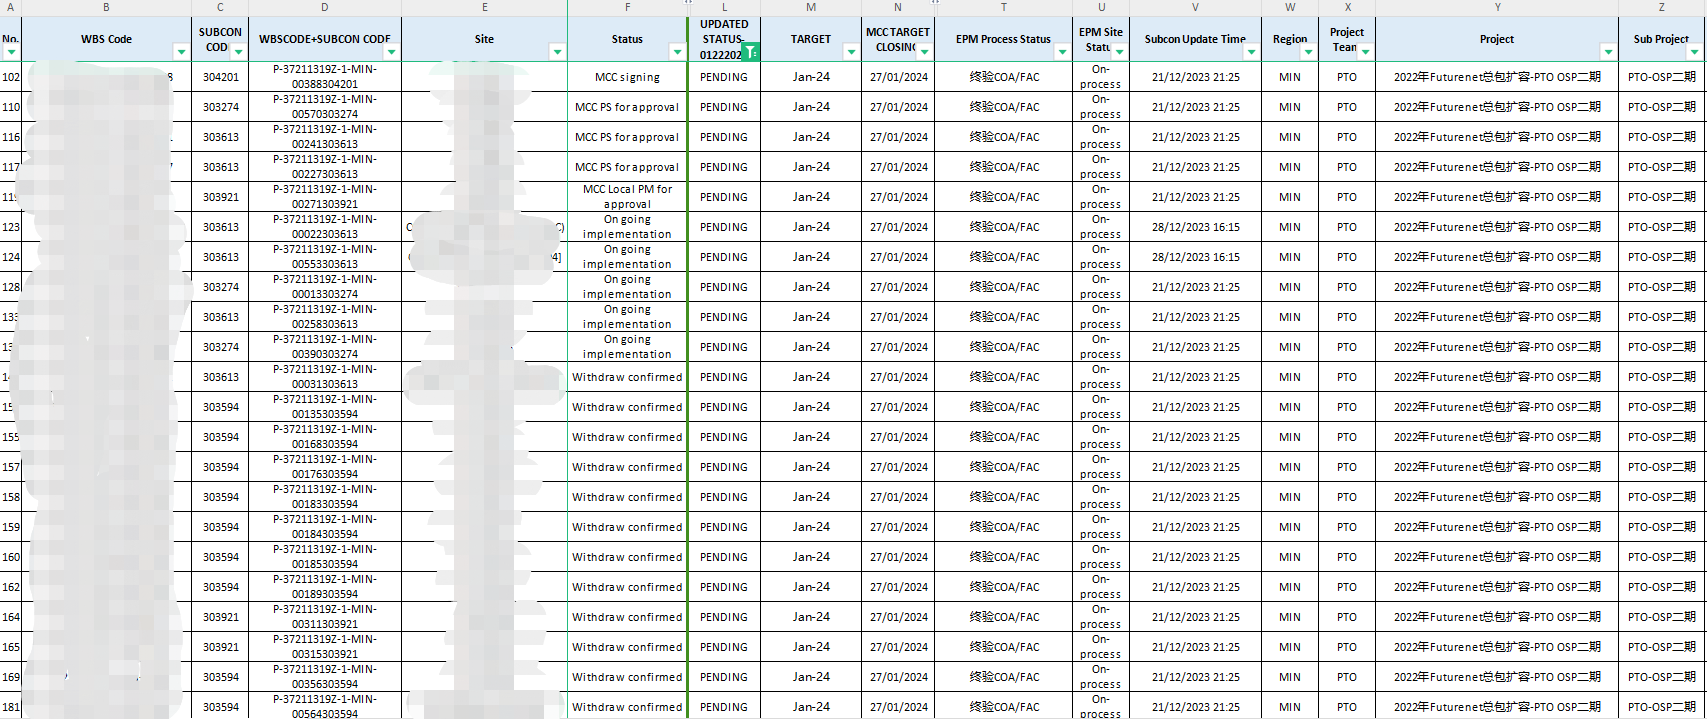Open the MCC TARGET CLOSING filter dropdown
Viewport: 1707px width, 719px height.
tap(924, 52)
